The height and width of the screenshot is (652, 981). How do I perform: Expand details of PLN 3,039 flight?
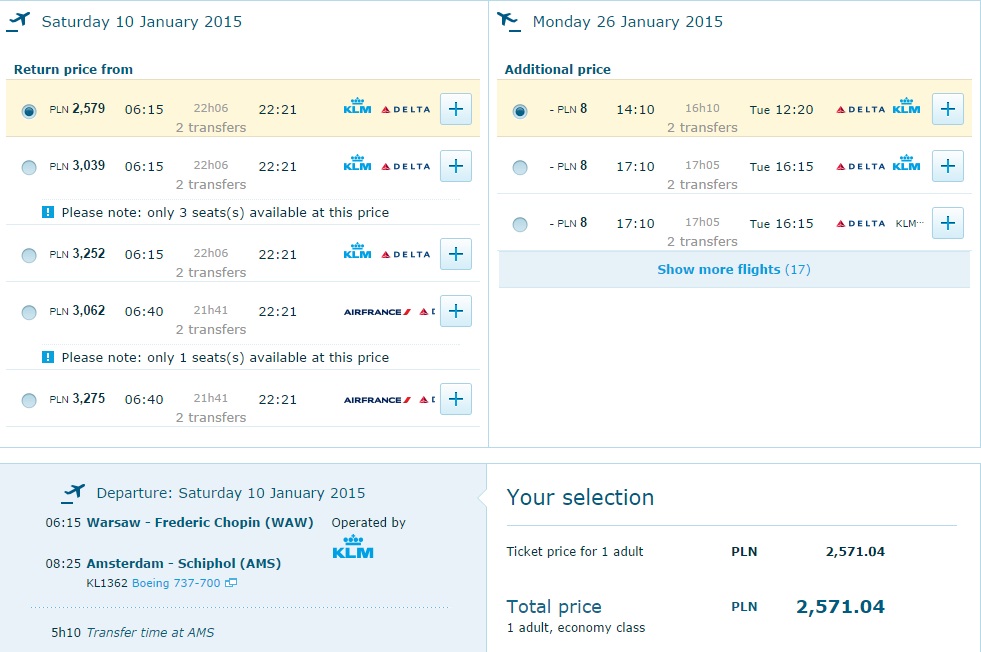pos(455,166)
